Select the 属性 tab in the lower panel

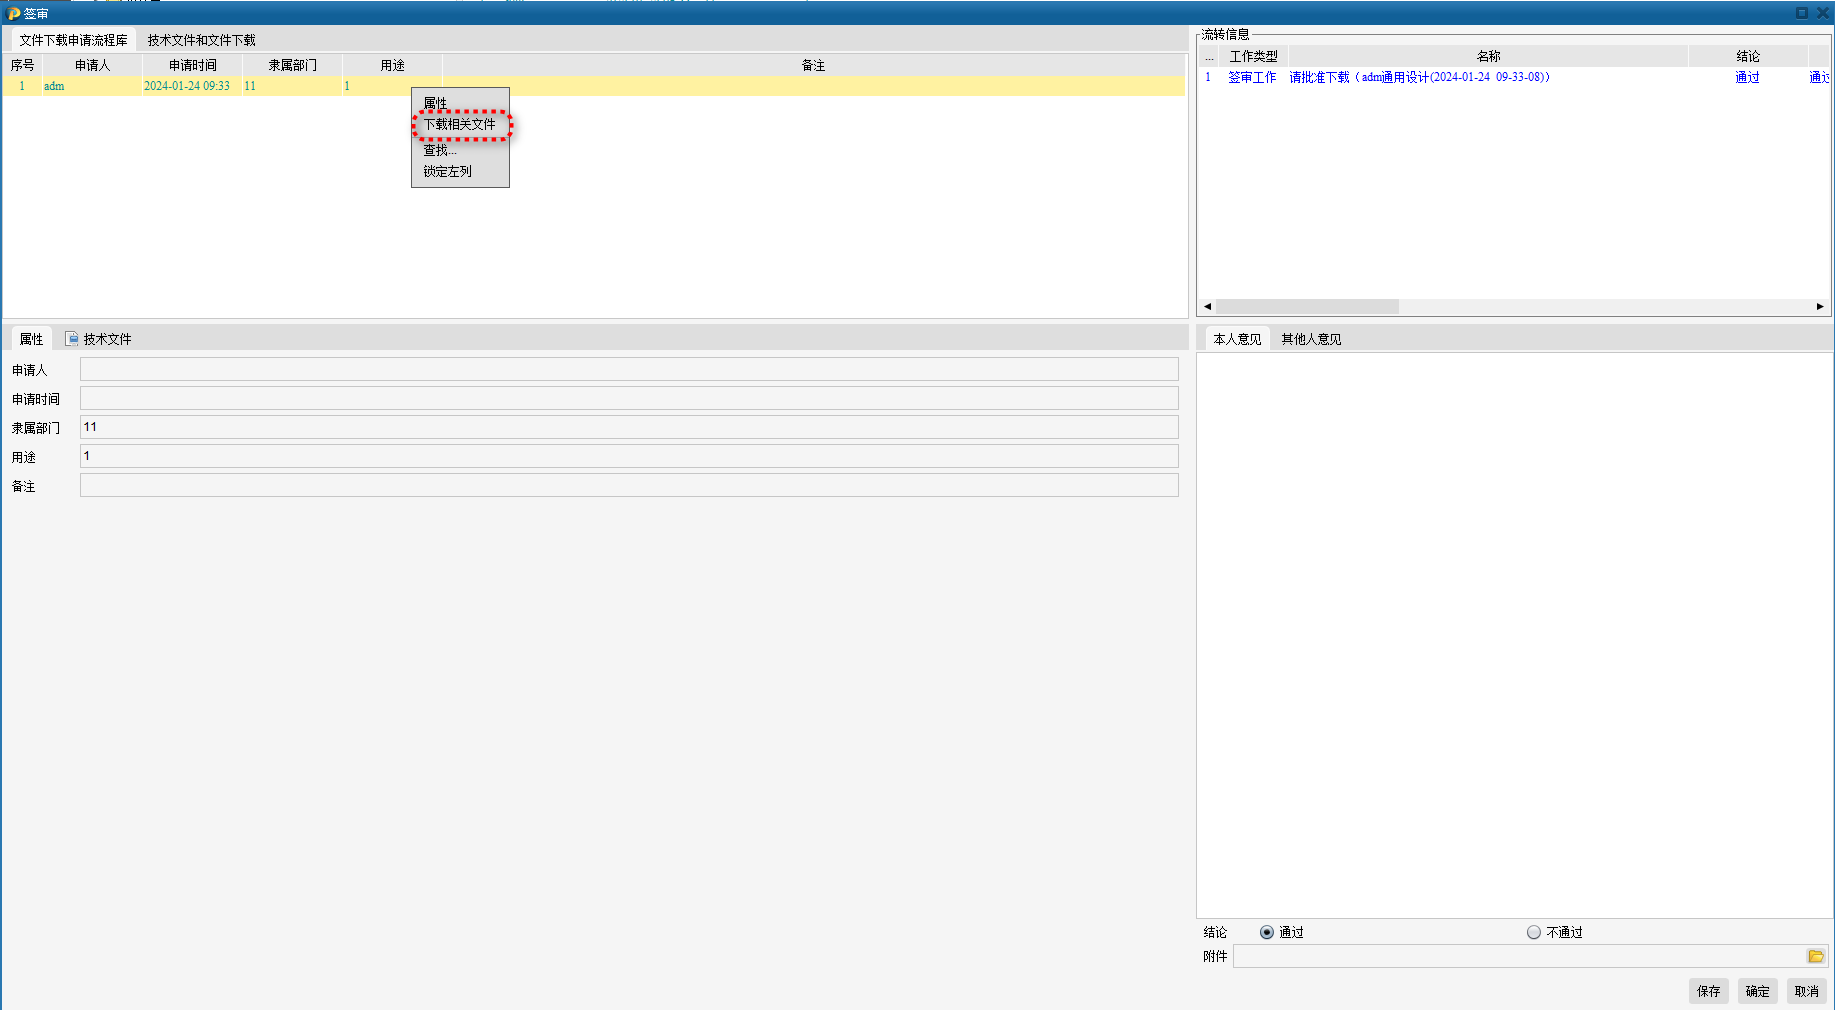(31, 339)
